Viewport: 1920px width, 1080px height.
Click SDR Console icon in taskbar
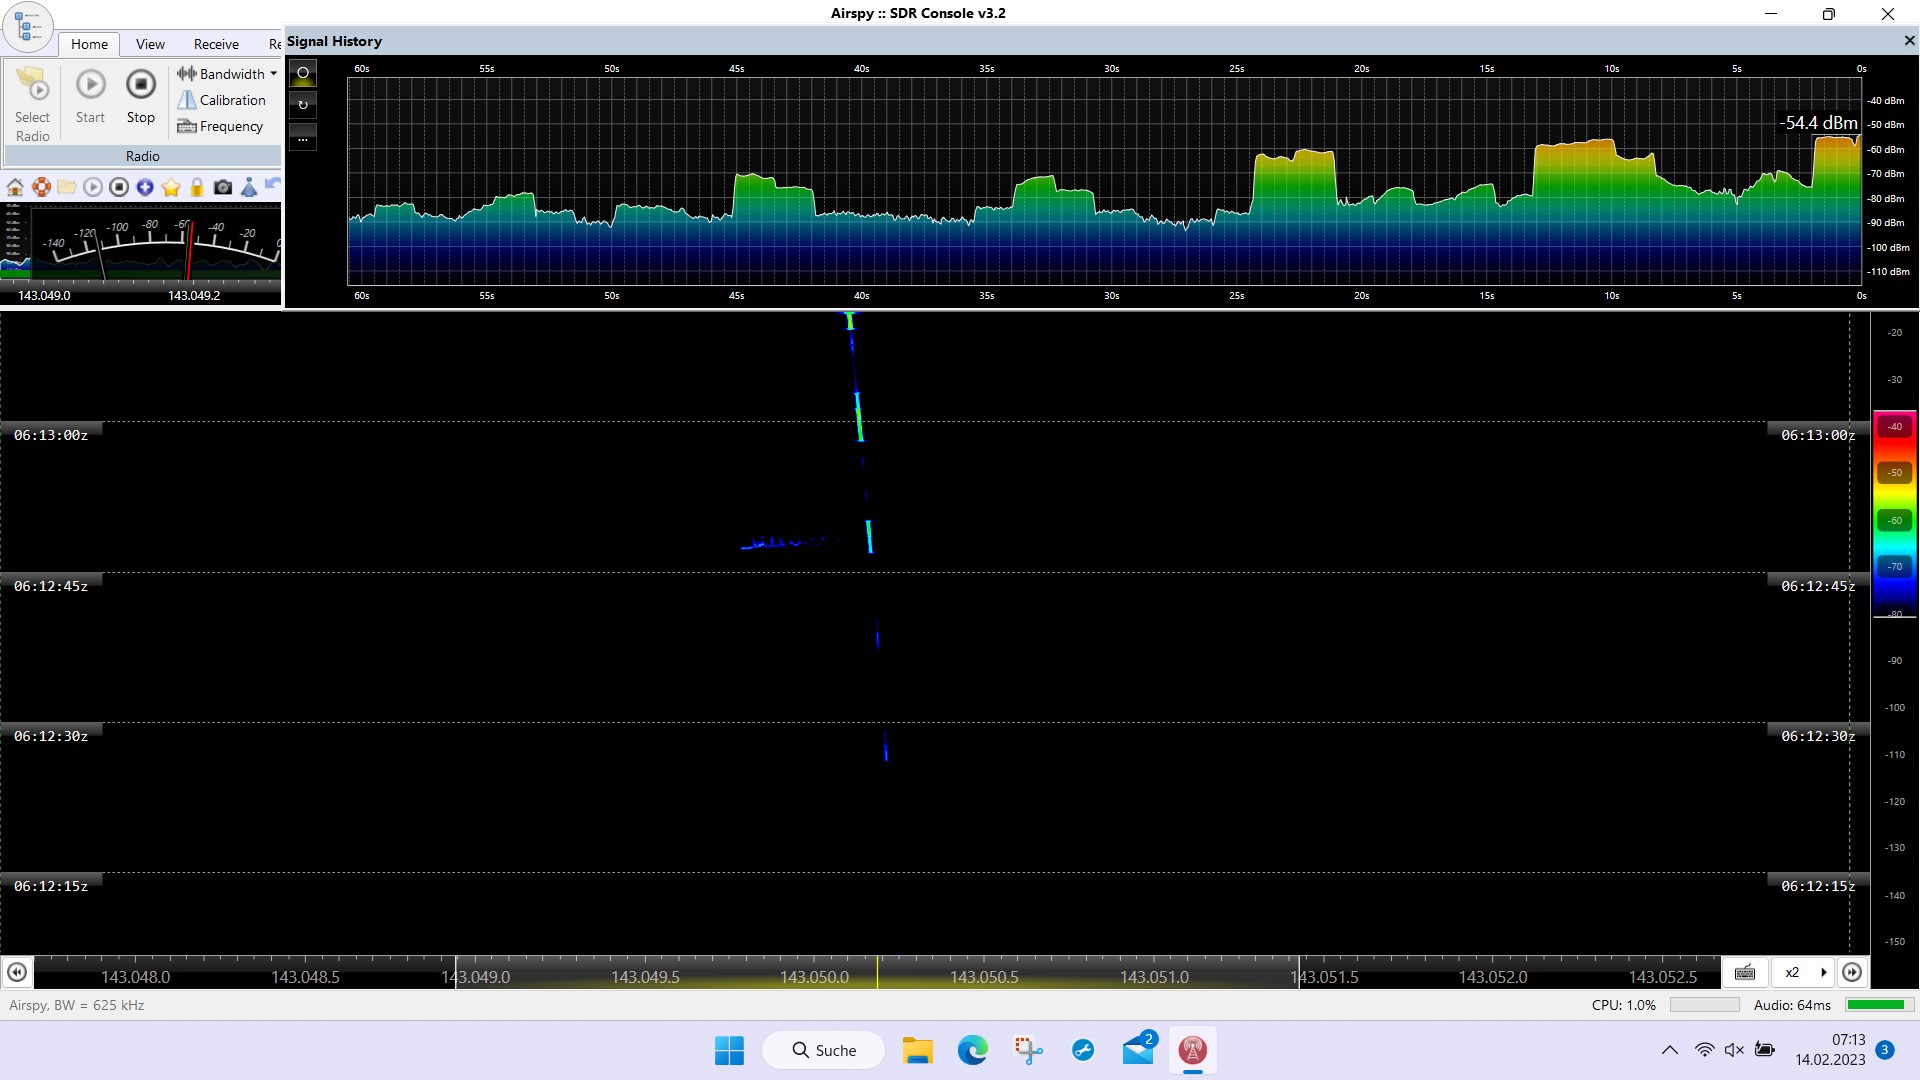pos(1192,1050)
